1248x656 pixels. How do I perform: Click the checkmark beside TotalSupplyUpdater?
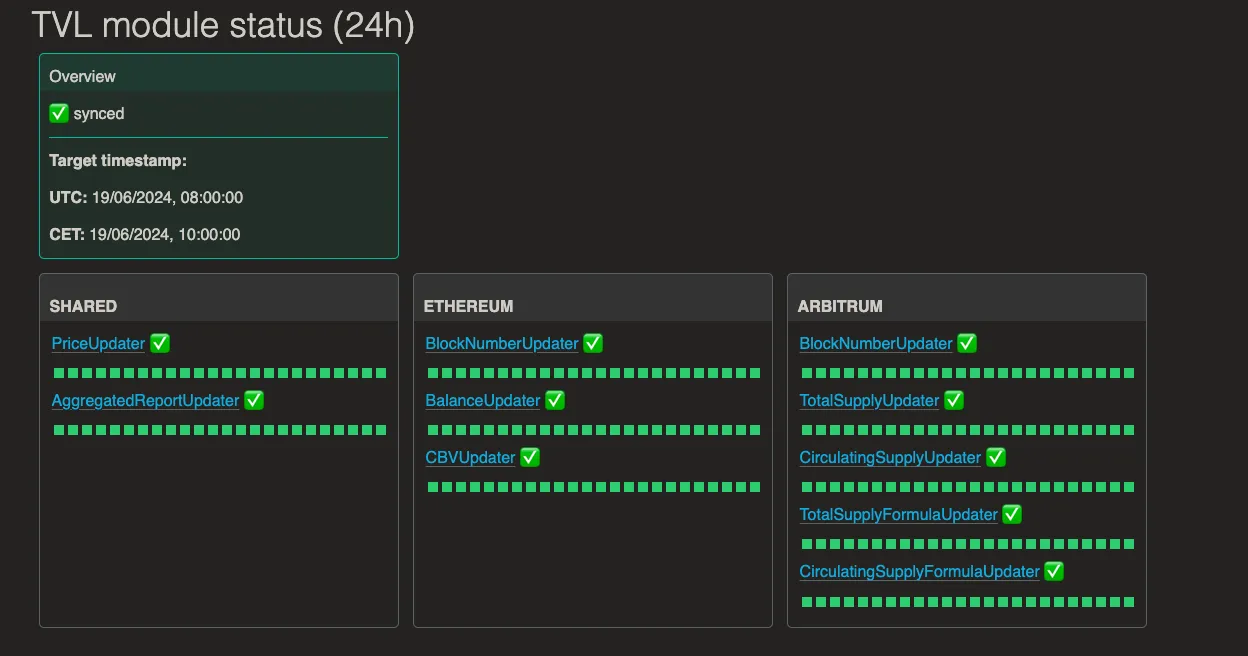954,400
